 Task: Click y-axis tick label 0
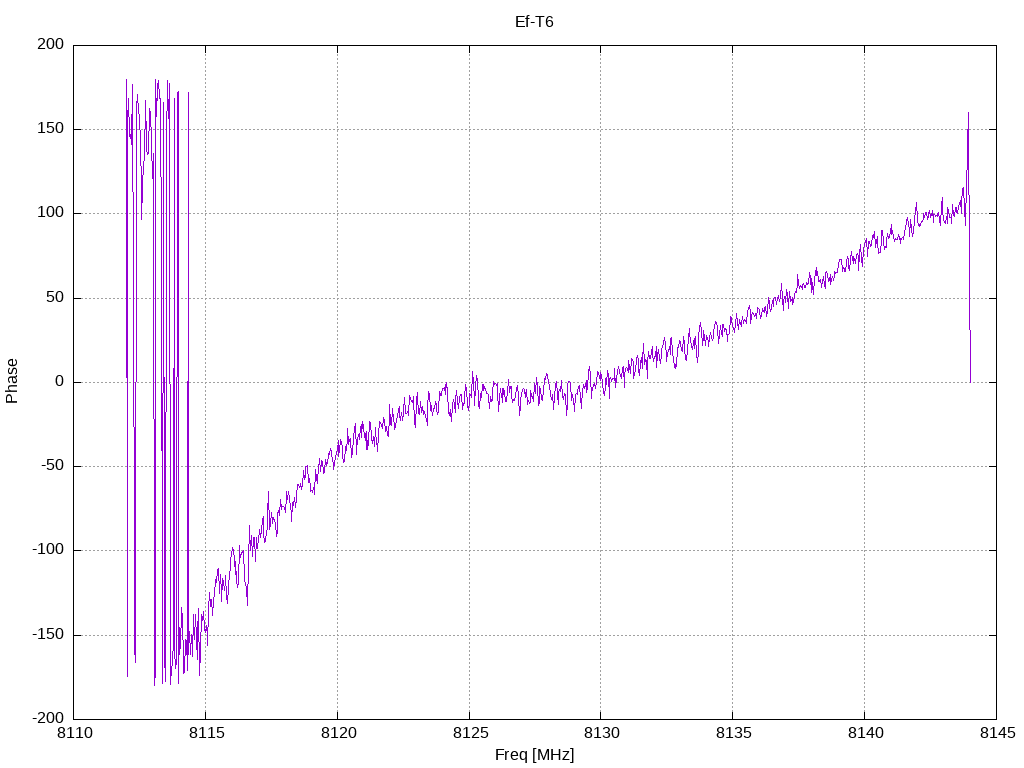[60, 381]
